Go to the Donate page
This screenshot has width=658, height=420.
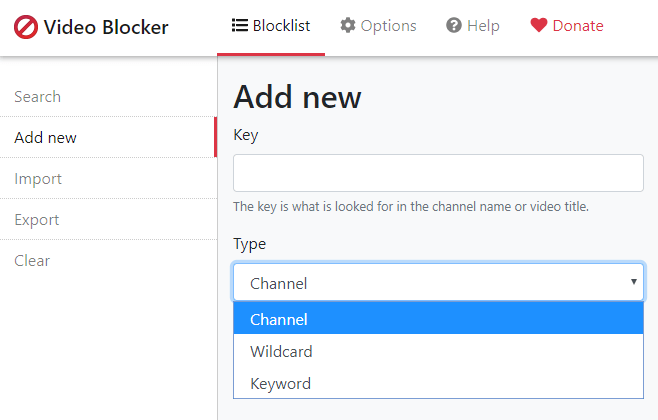click(567, 26)
